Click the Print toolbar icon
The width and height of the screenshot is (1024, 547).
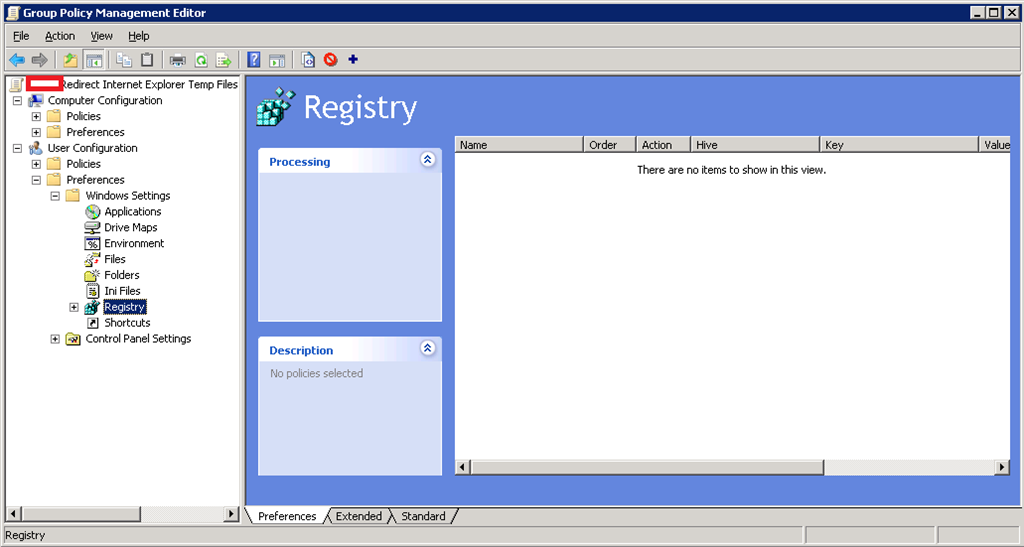(x=178, y=60)
